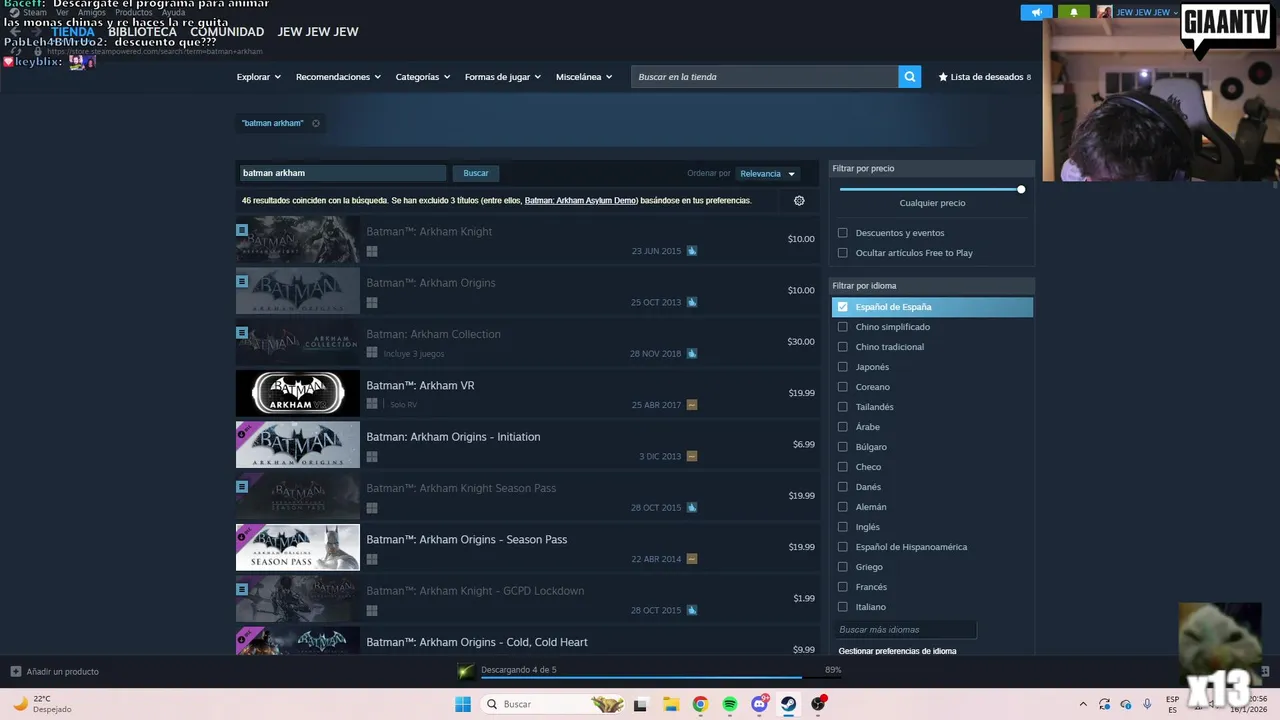Open Recomendaciones dropdown menu
1280x720 pixels.
(x=338, y=77)
